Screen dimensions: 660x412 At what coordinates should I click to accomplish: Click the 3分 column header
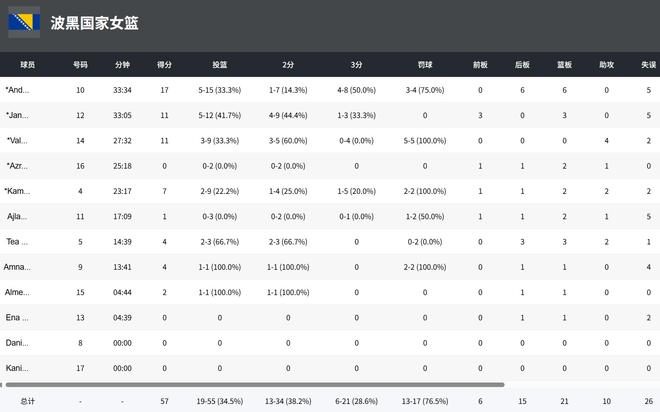pos(357,65)
